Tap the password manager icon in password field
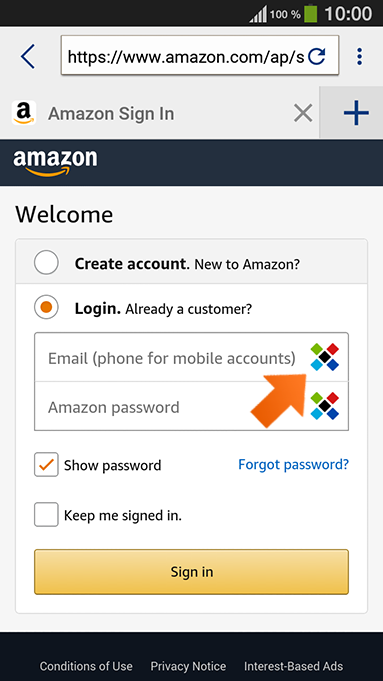Image resolution: width=383 pixels, height=681 pixels. [325, 406]
